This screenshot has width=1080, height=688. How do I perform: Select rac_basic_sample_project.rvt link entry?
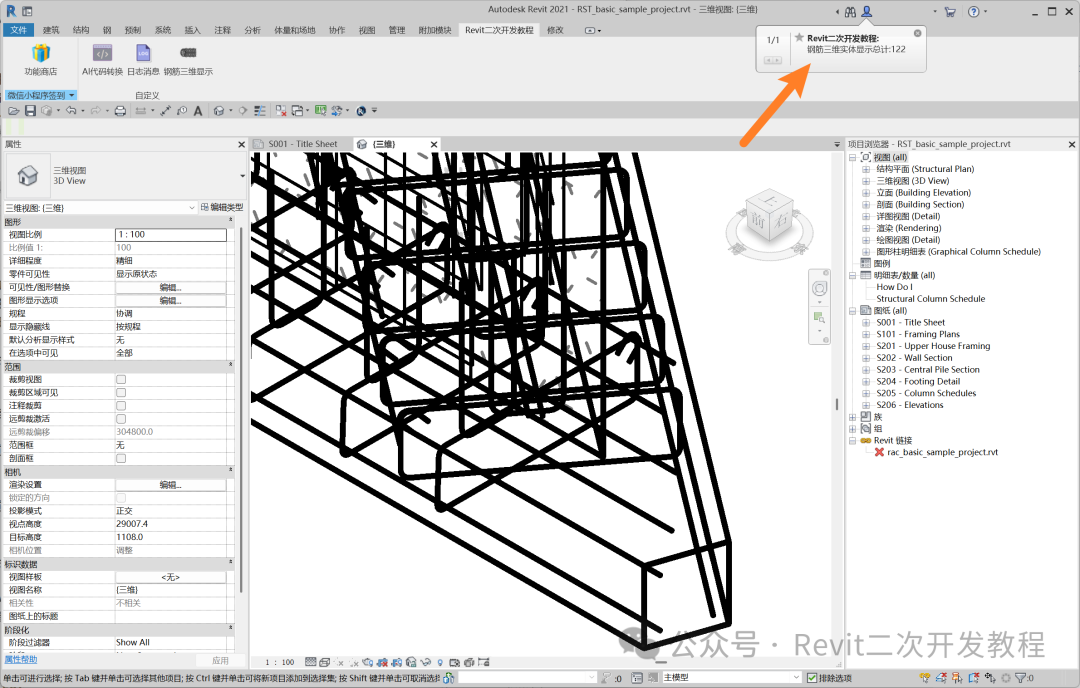tap(942, 452)
